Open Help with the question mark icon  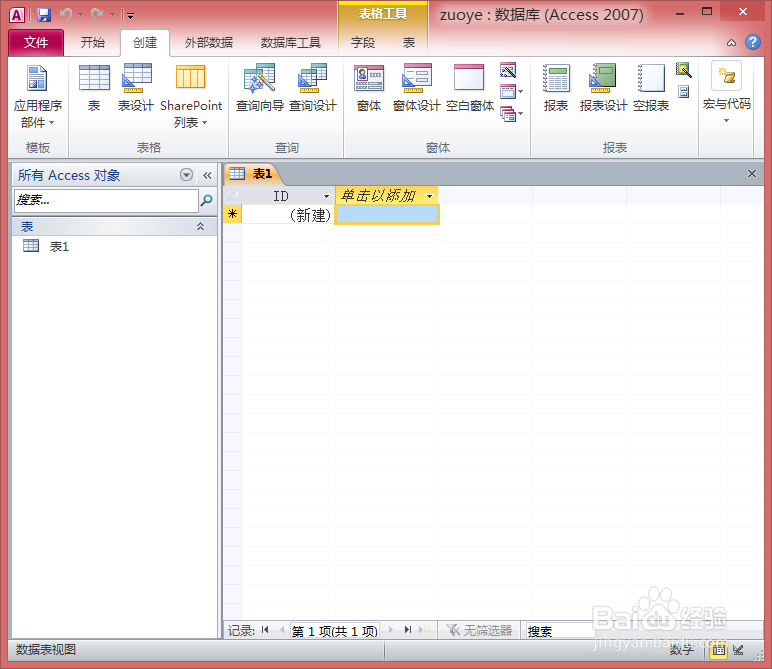(x=752, y=42)
